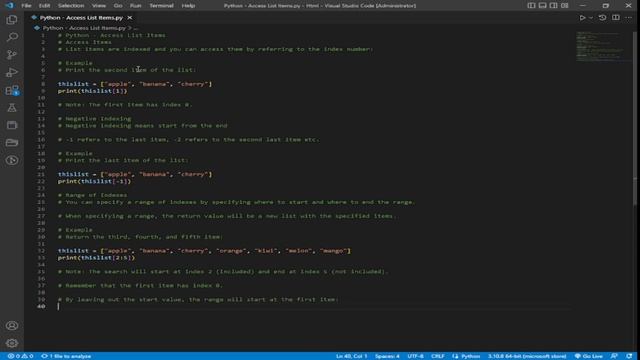Click line number 32 in the gutter
The width and height of the screenshot is (640, 360).
pos(41,251)
